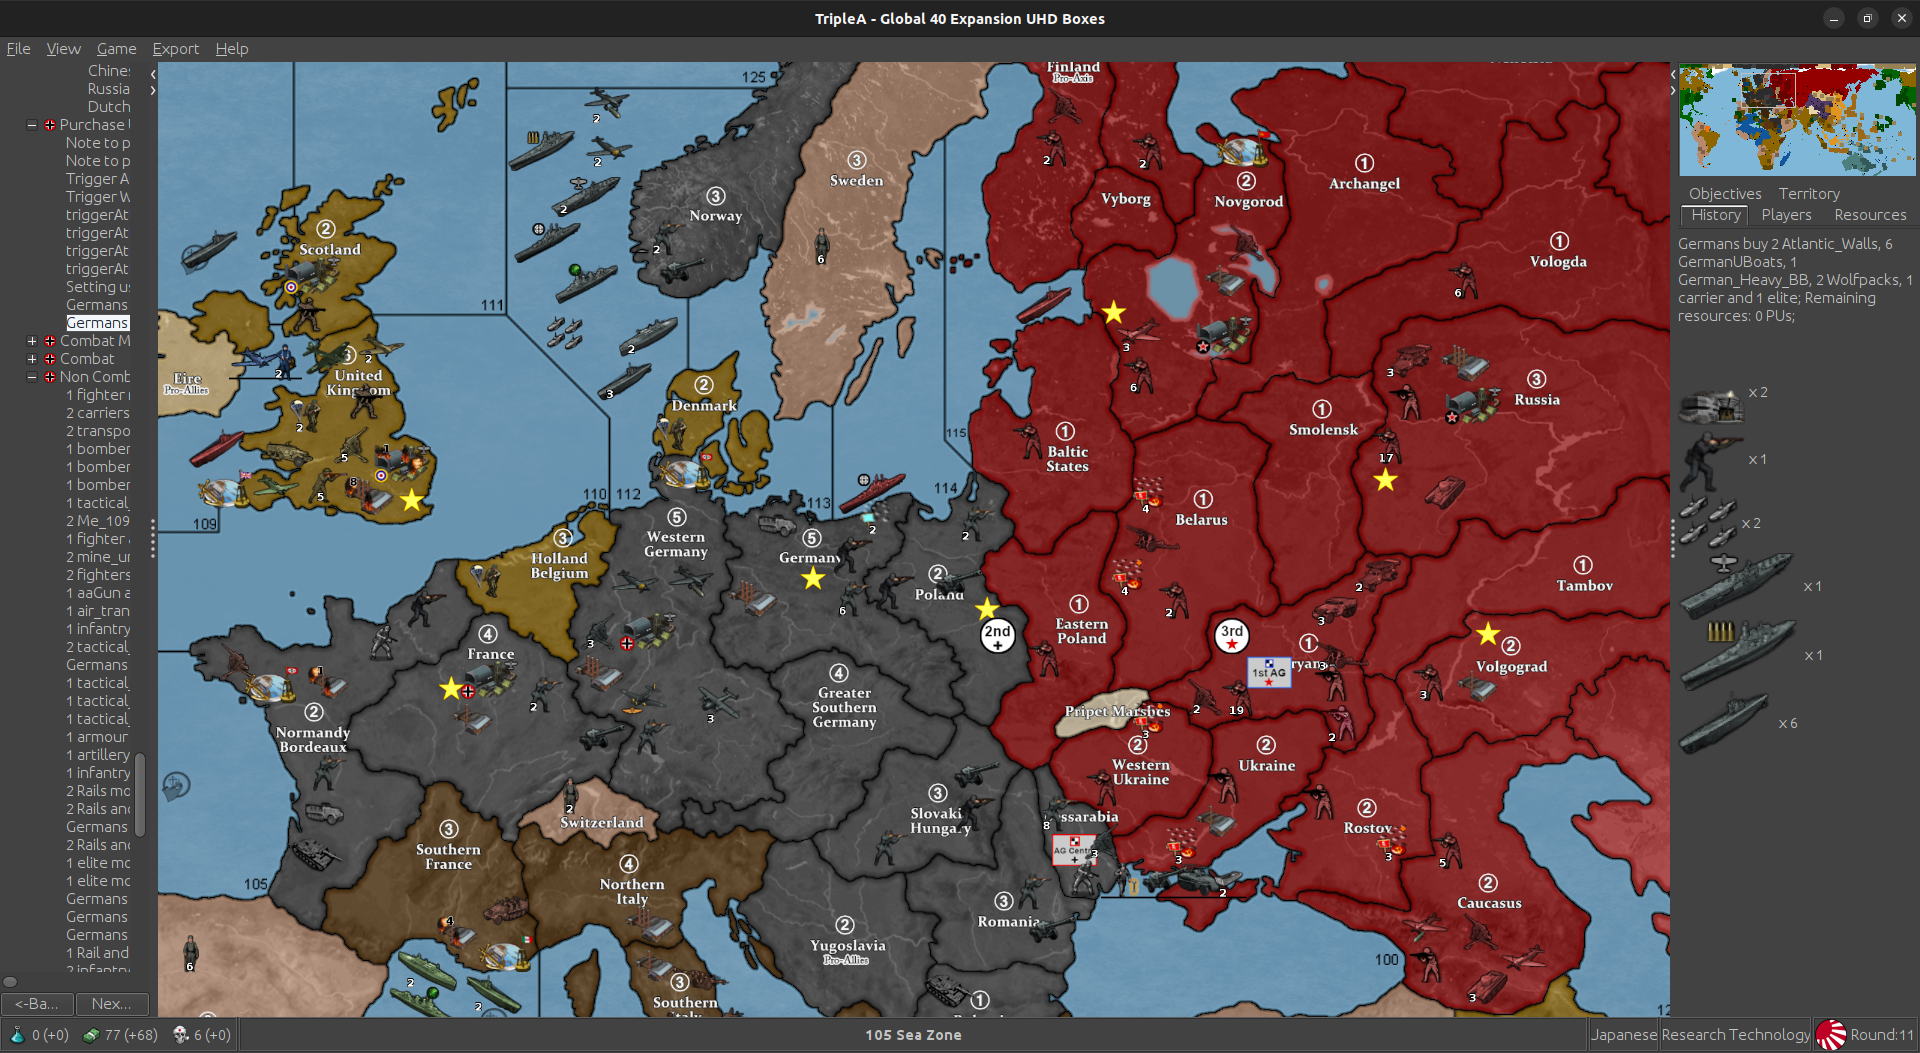Click the history tree horizontal scrollbar thumb
Screen dimensions: 1920x1053
pyautogui.click(x=10, y=982)
